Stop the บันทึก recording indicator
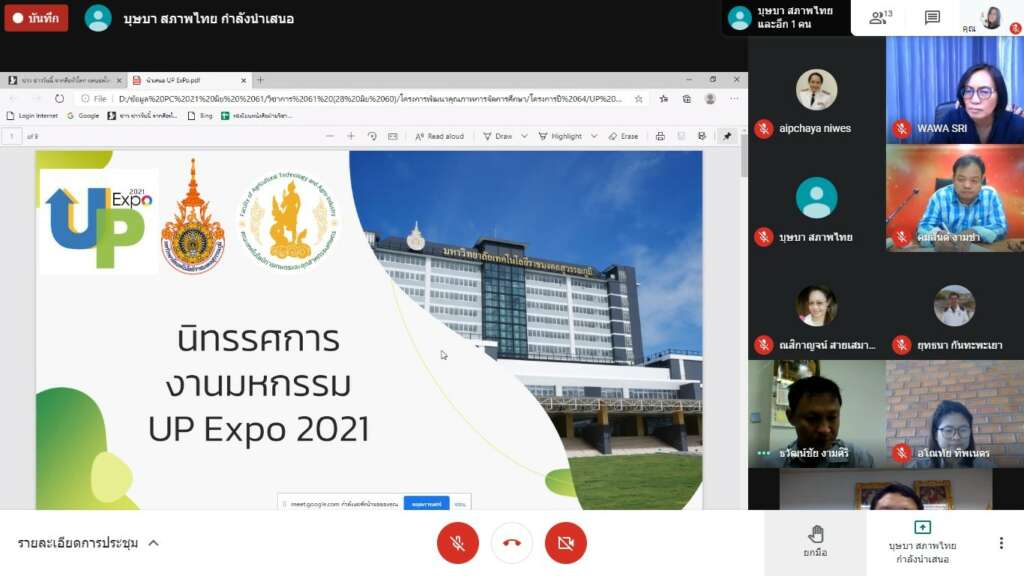 36,18
